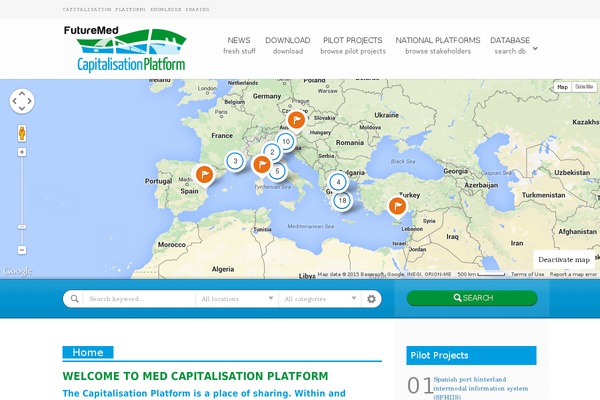Open the cluster marker labeled 10
This screenshot has height=400, width=600.
pyautogui.click(x=286, y=142)
